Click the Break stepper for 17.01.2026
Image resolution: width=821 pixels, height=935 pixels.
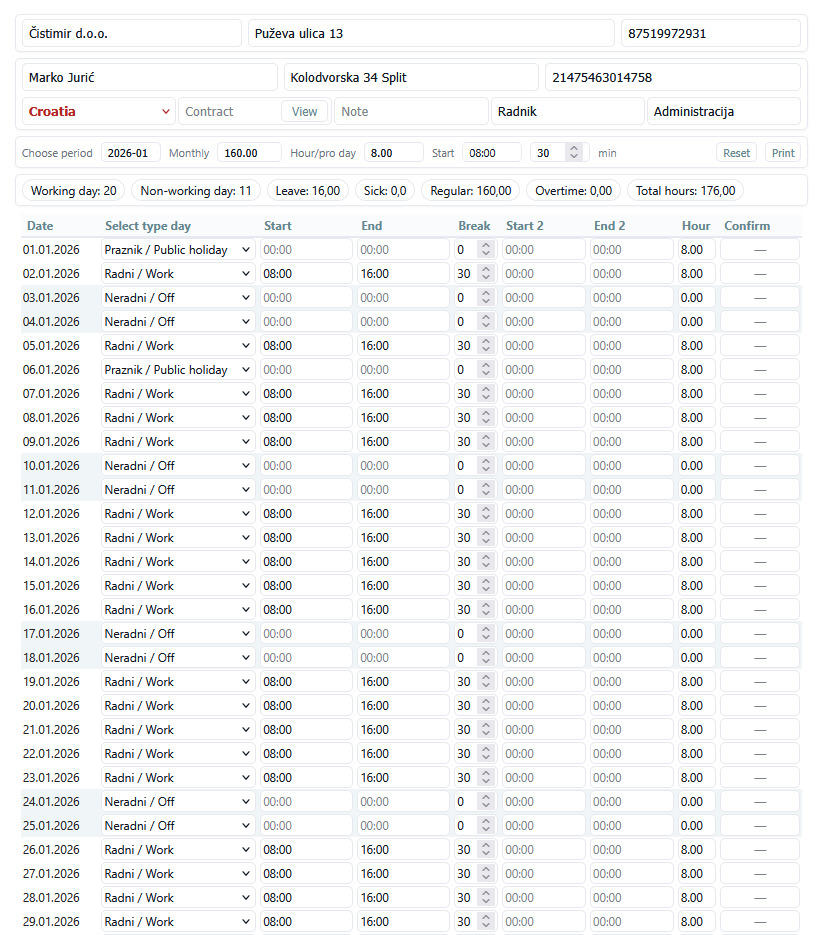[486, 634]
